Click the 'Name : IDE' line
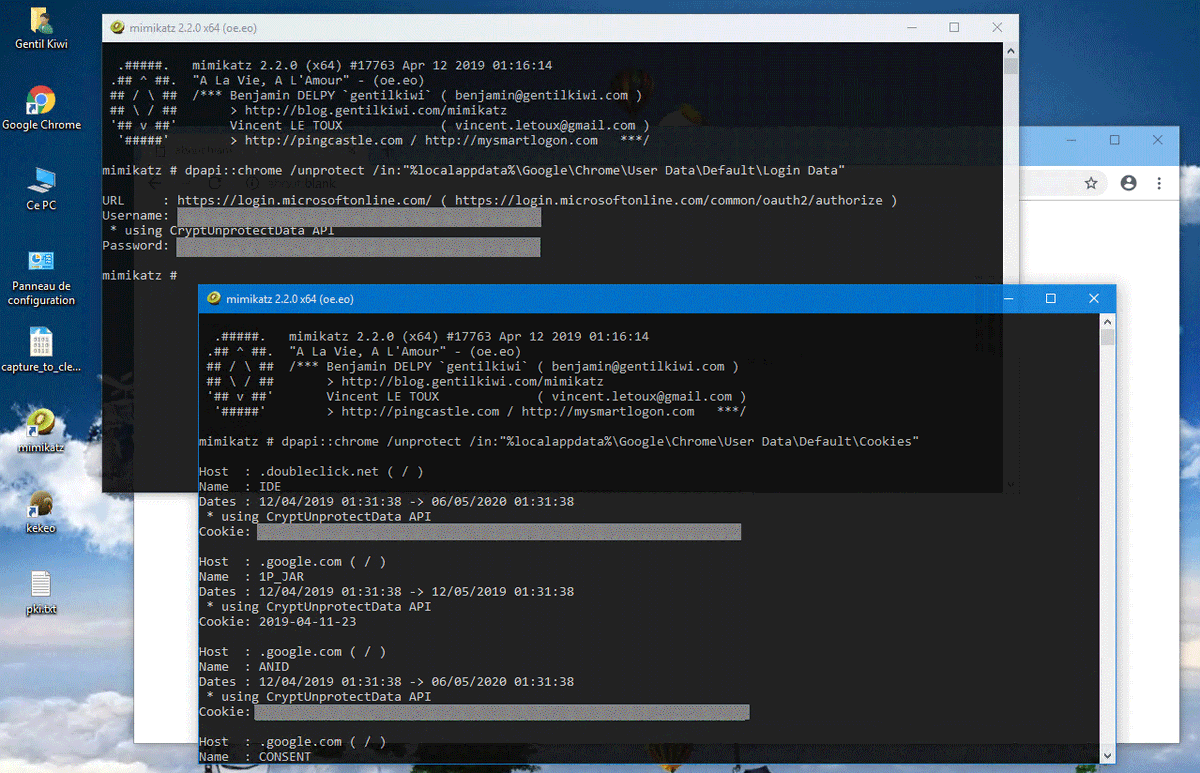 coord(240,486)
